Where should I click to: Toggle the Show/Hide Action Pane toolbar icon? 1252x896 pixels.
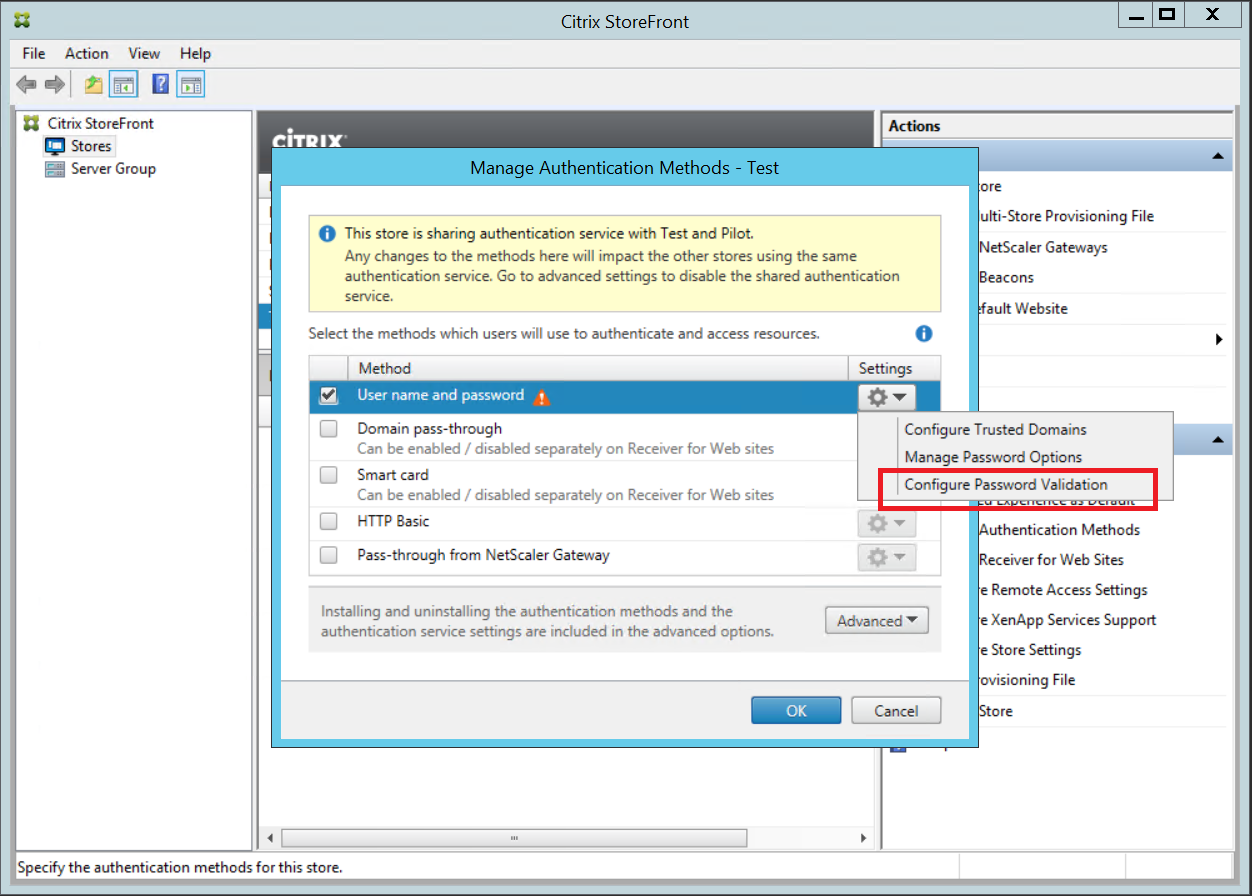click(x=190, y=85)
